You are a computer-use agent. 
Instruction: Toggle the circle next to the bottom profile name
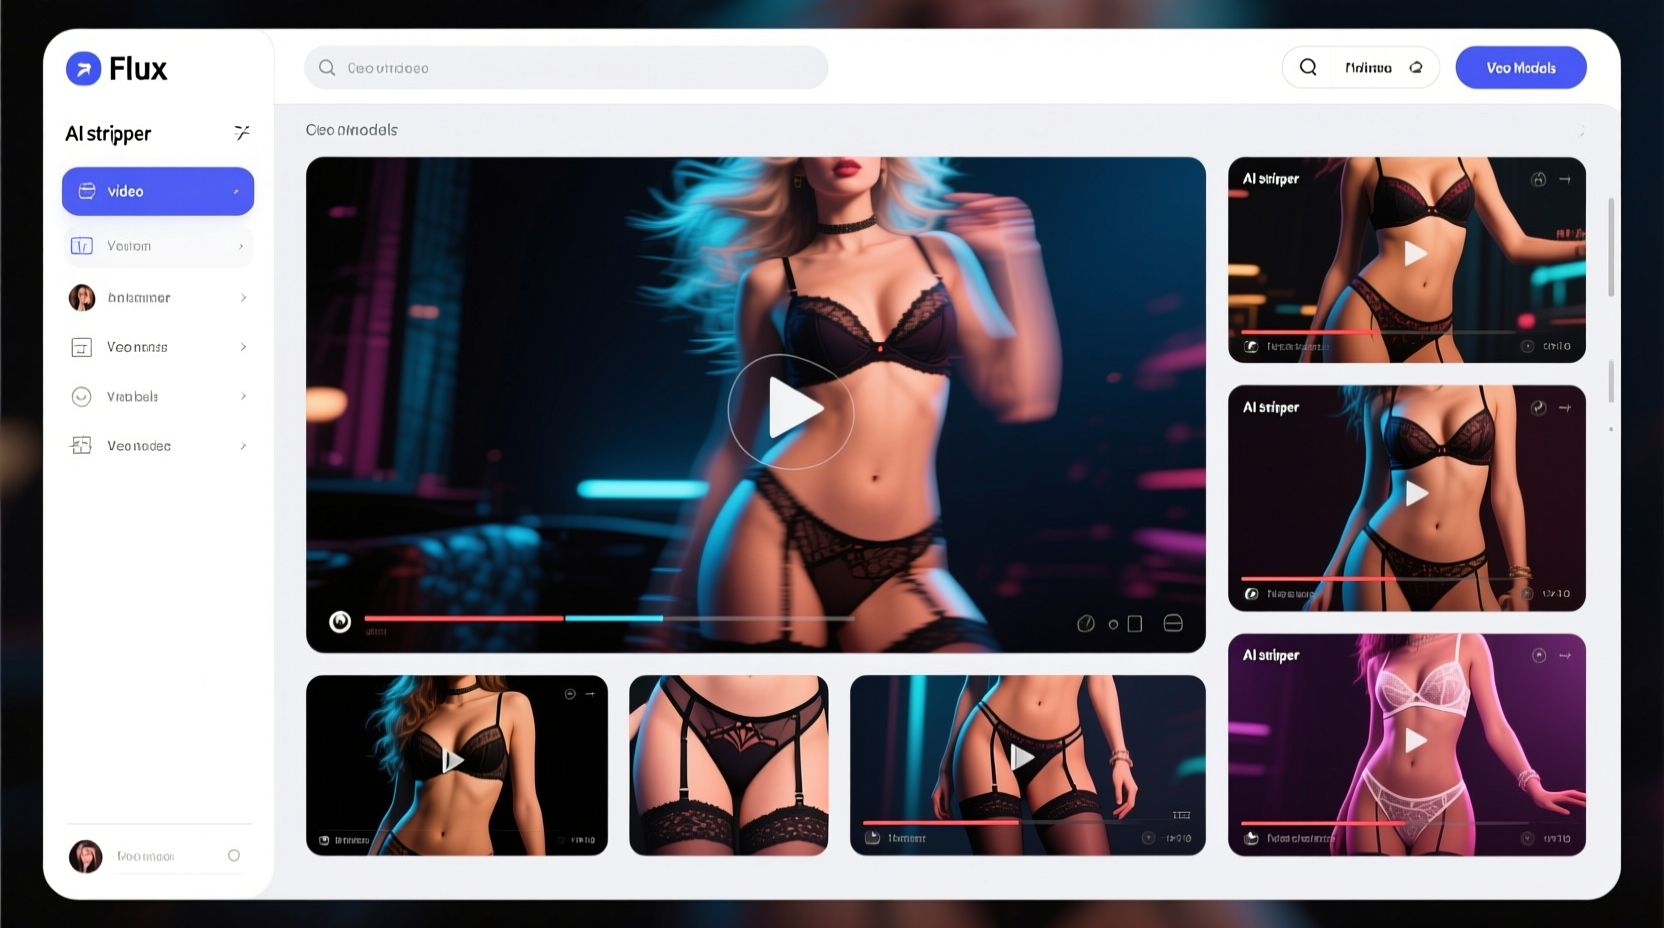coord(234,856)
